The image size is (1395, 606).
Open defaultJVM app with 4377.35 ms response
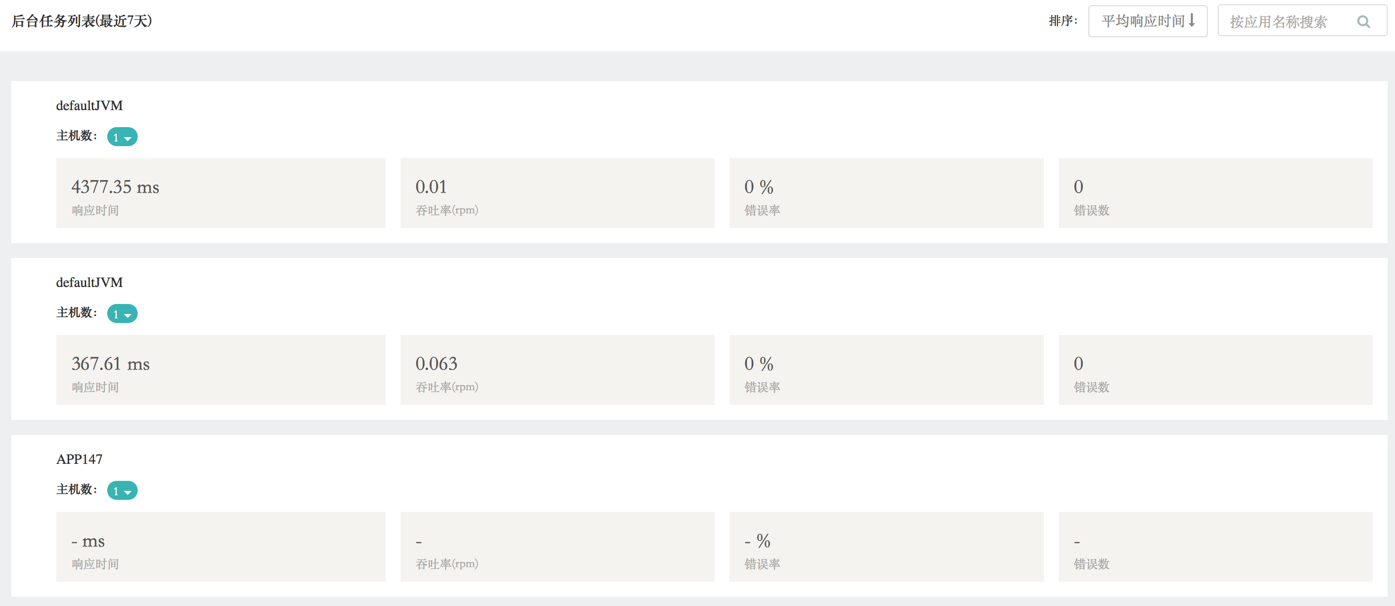(89, 105)
